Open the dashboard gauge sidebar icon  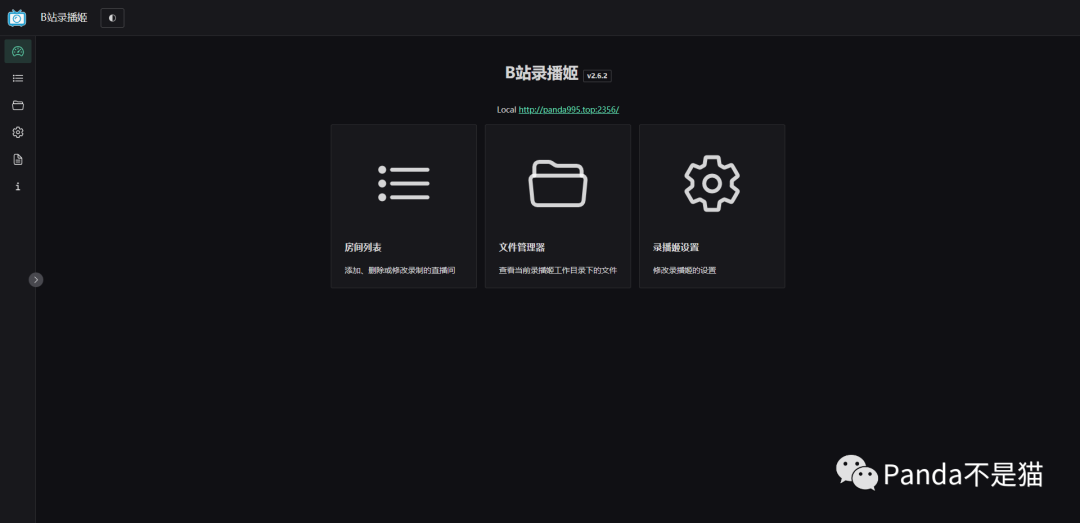click(x=18, y=51)
